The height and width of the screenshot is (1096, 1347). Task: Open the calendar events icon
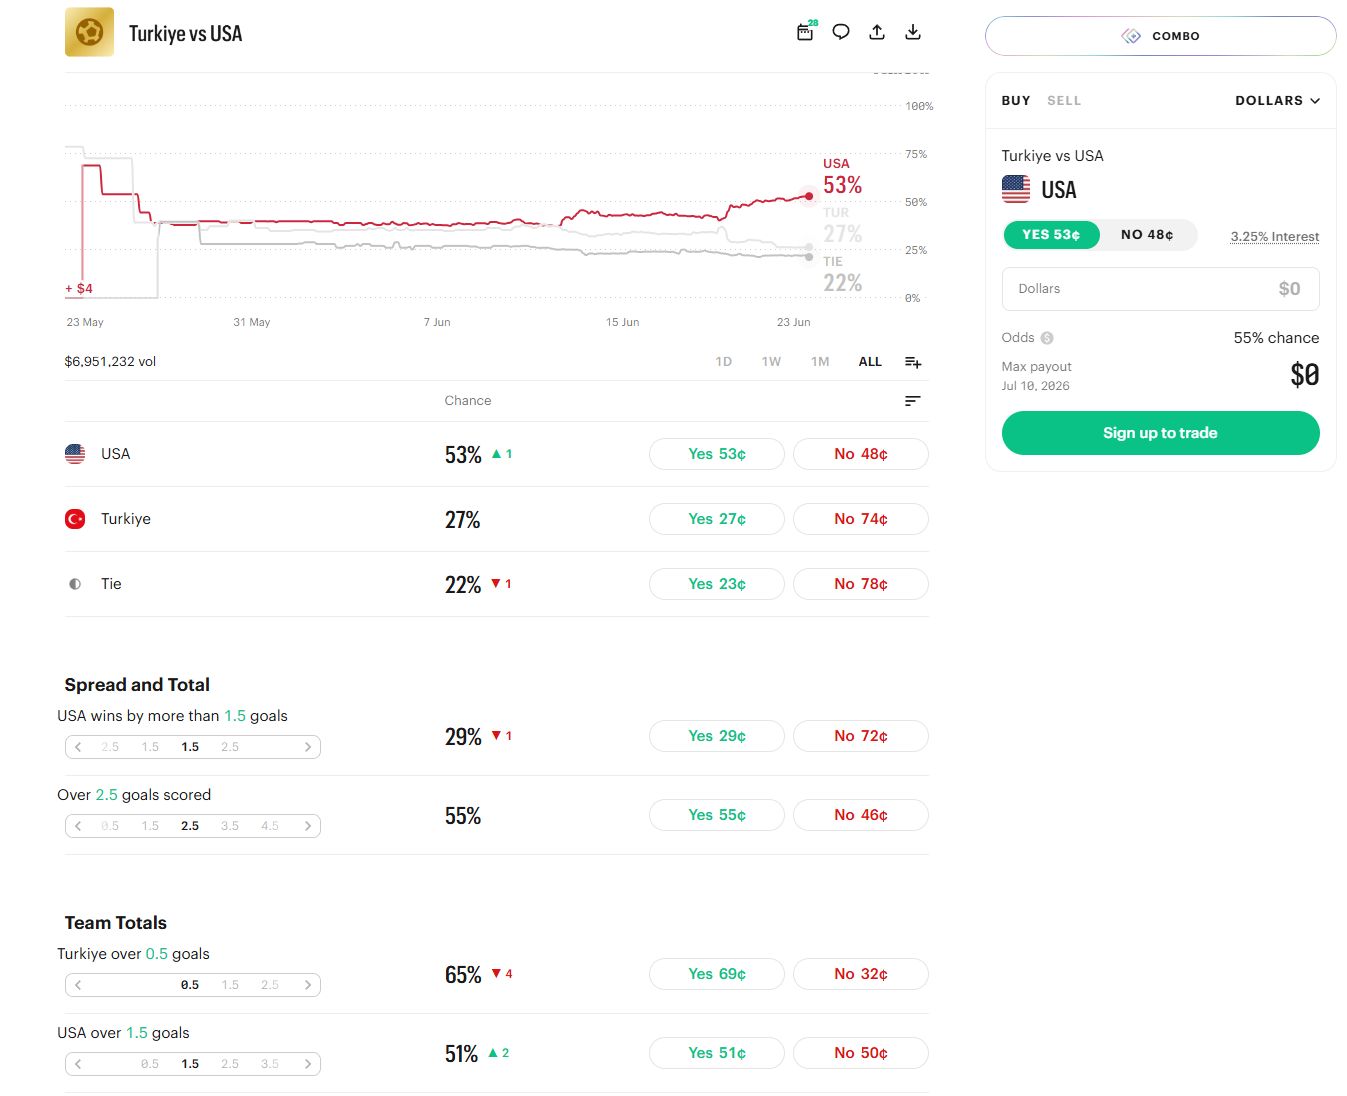click(x=805, y=32)
